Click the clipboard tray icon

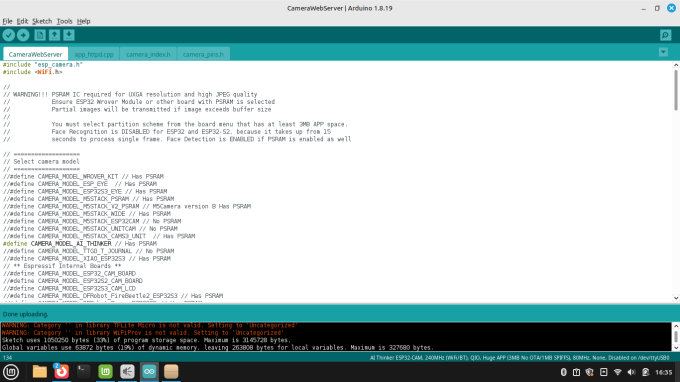[576, 372]
